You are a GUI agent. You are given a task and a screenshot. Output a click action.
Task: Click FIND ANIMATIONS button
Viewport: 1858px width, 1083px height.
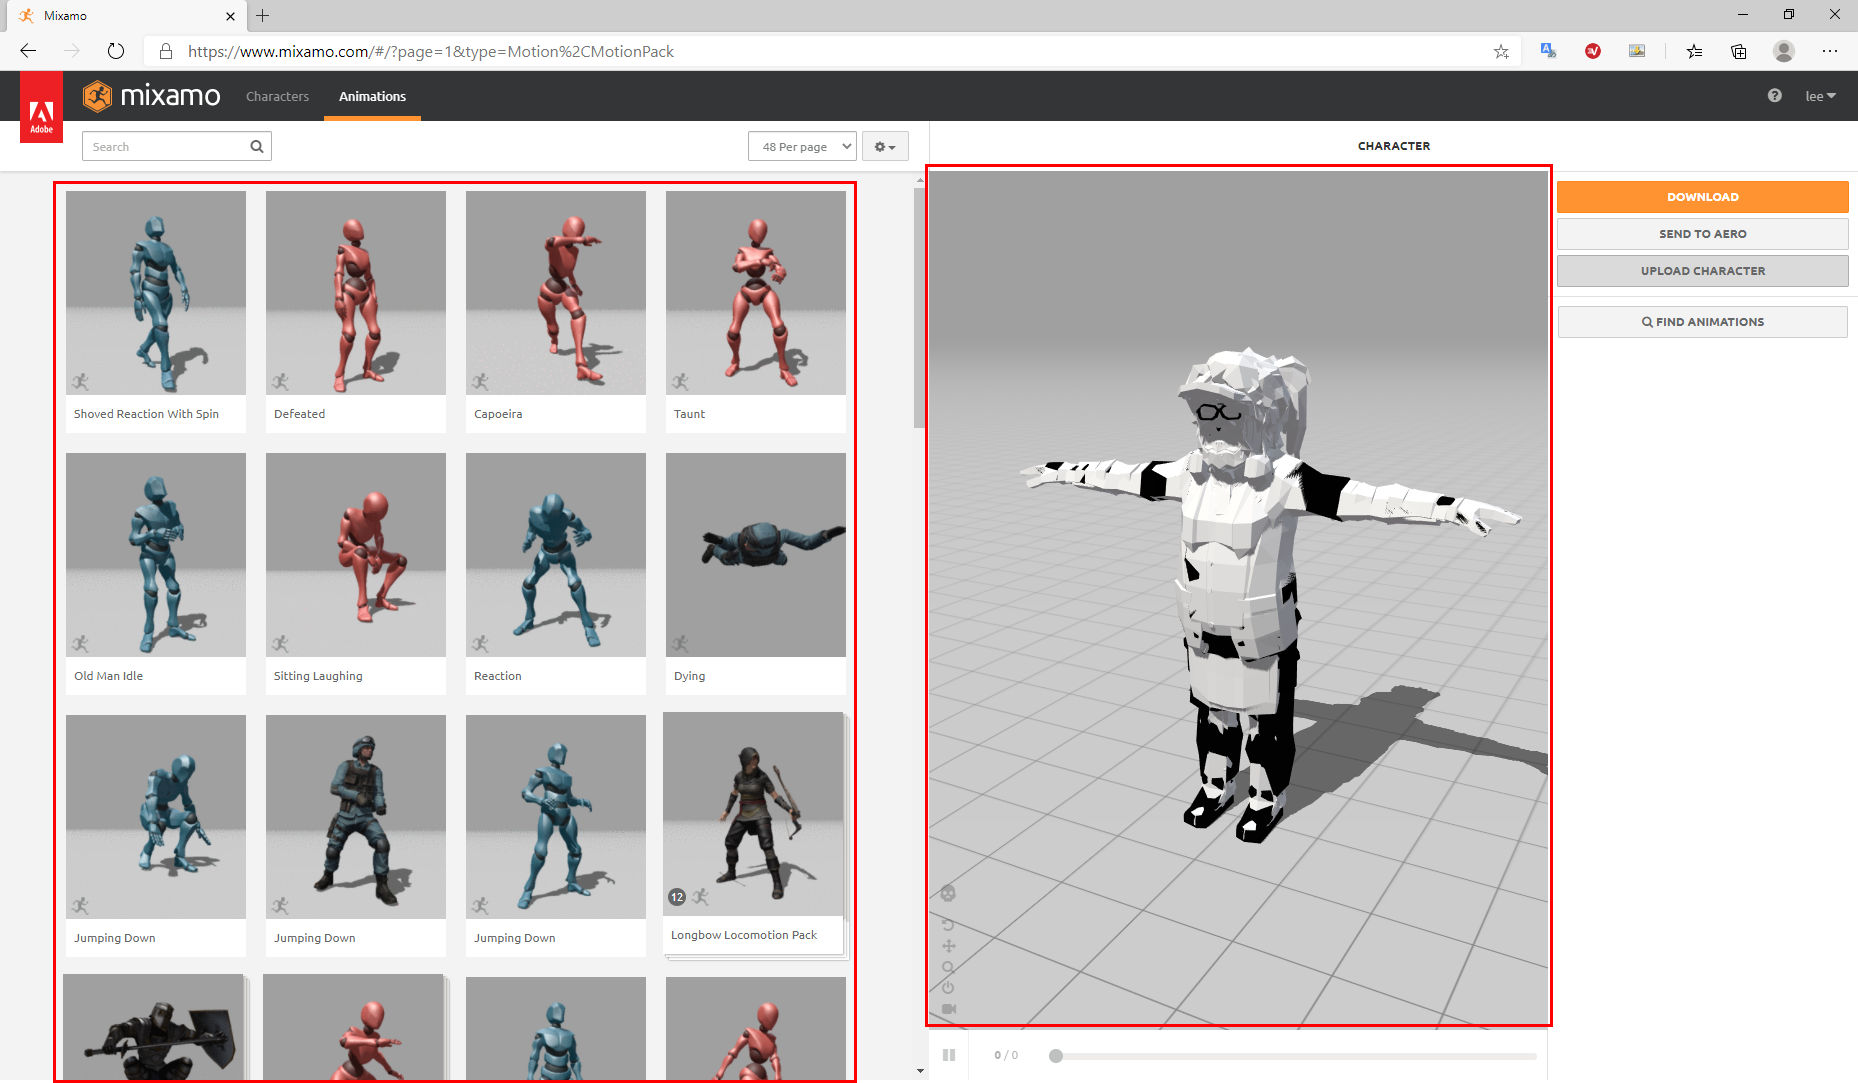[1702, 322]
